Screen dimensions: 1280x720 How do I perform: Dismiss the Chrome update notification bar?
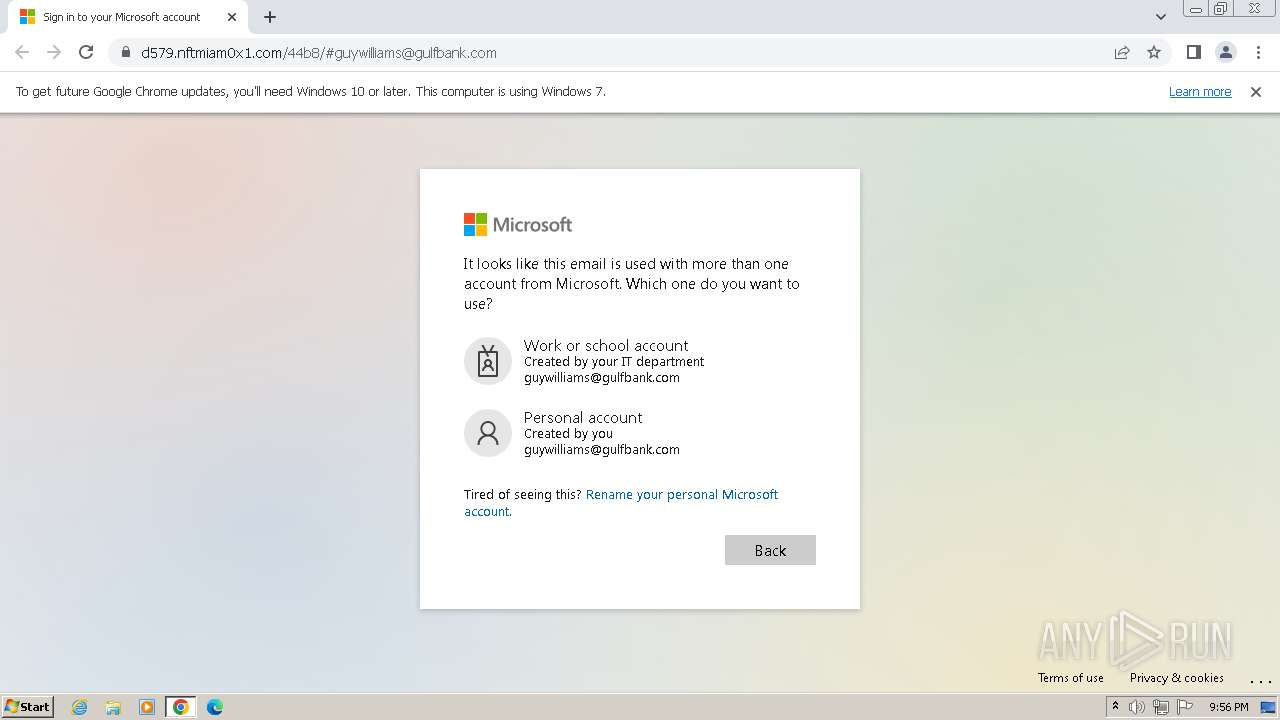coord(1256,92)
